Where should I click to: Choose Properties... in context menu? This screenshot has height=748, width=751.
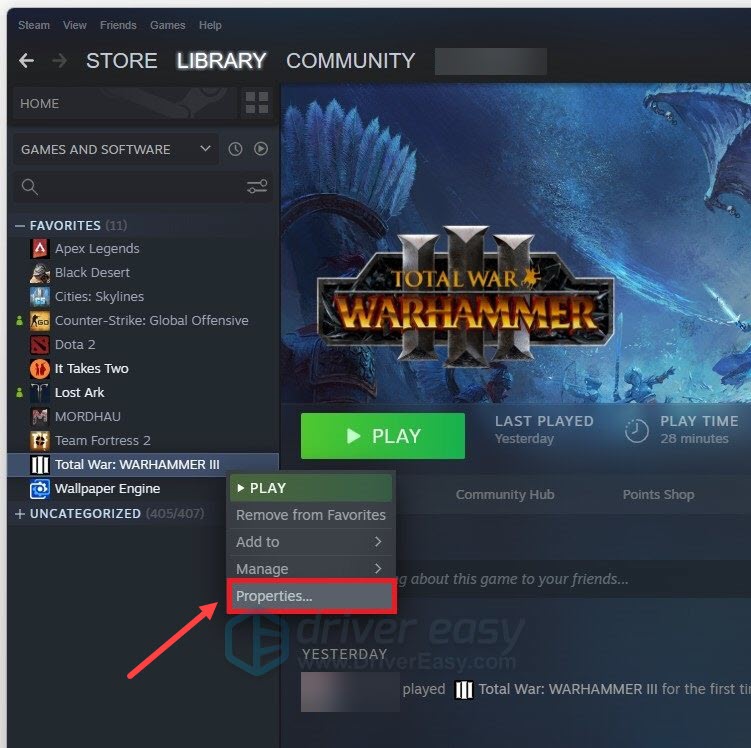point(311,596)
